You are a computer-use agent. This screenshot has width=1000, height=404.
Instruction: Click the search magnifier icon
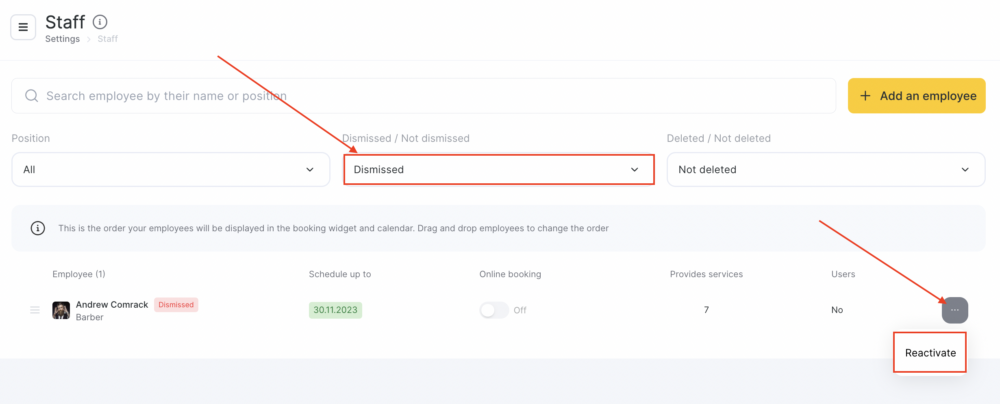point(31,96)
